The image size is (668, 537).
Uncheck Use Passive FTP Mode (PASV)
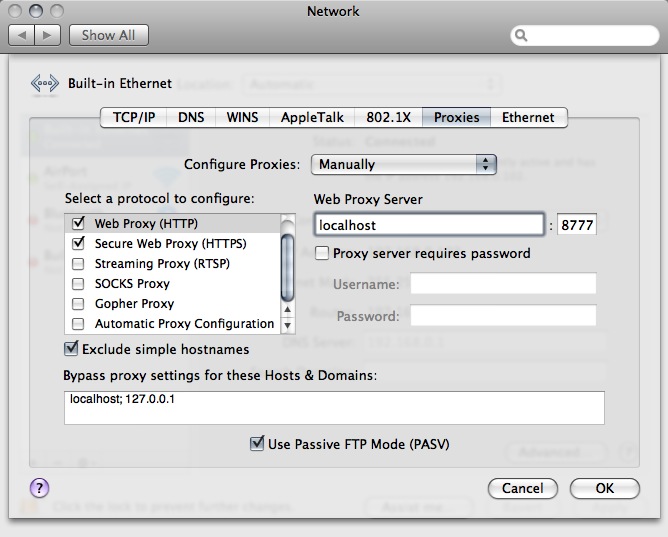coord(257,444)
